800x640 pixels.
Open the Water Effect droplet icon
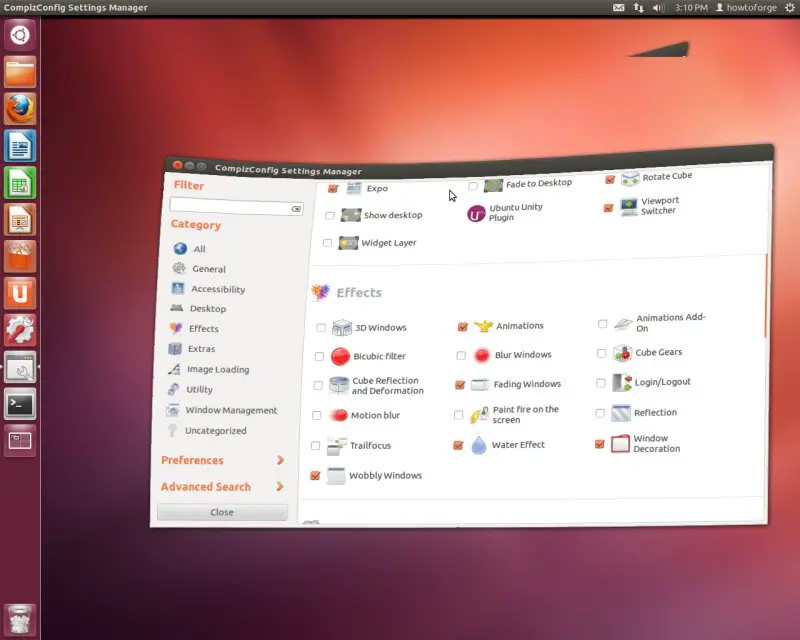479,445
